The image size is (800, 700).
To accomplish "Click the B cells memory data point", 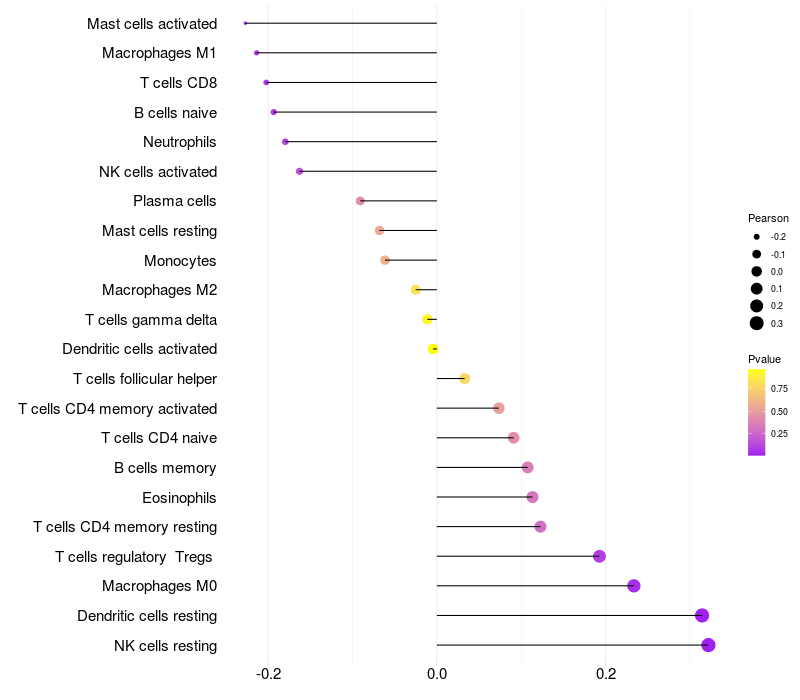I will click(x=527, y=467).
